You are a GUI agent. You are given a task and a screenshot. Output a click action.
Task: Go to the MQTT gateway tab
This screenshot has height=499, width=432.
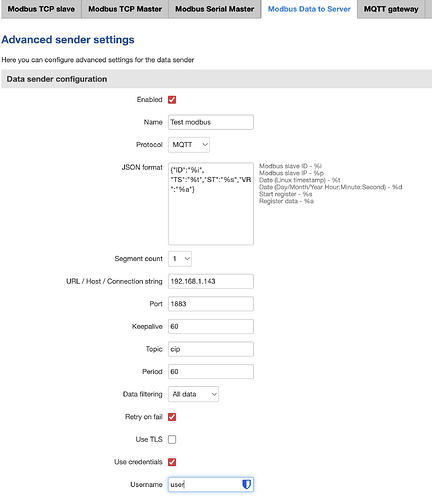point(391,9)
